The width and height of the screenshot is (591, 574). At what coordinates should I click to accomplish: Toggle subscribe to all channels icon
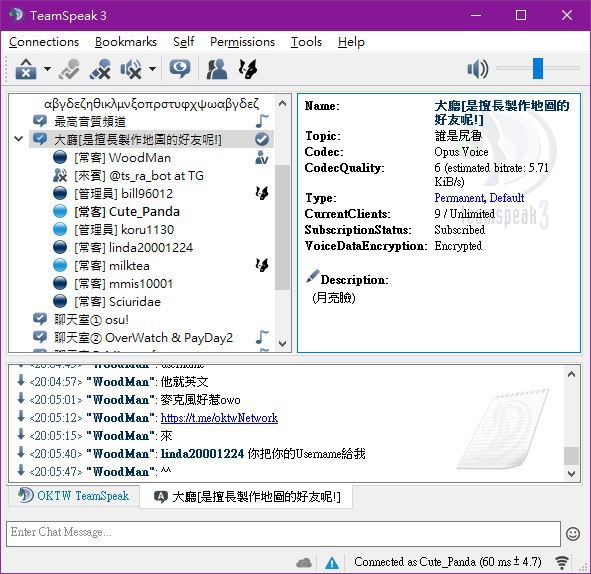click(x=180, y=69)
